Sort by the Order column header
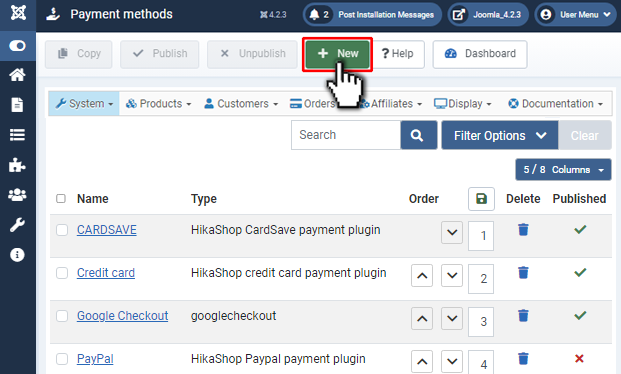Screen dimensions: 621x374 424,198
